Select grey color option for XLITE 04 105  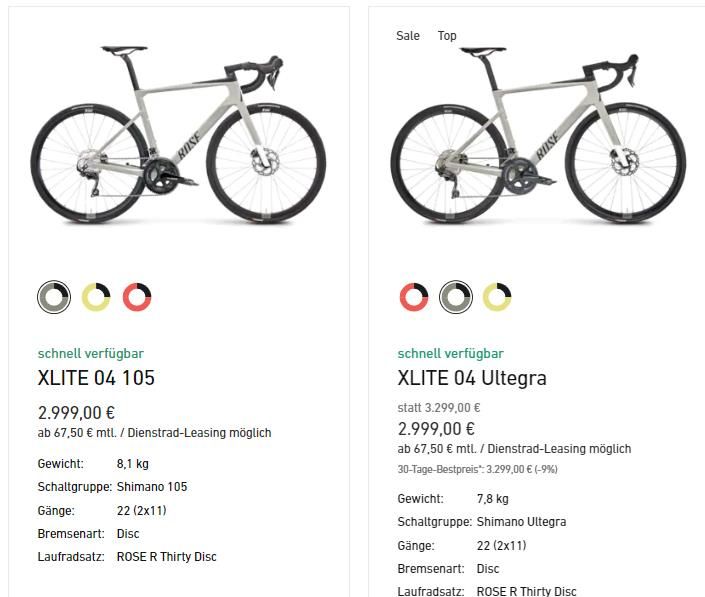[54, 297]
